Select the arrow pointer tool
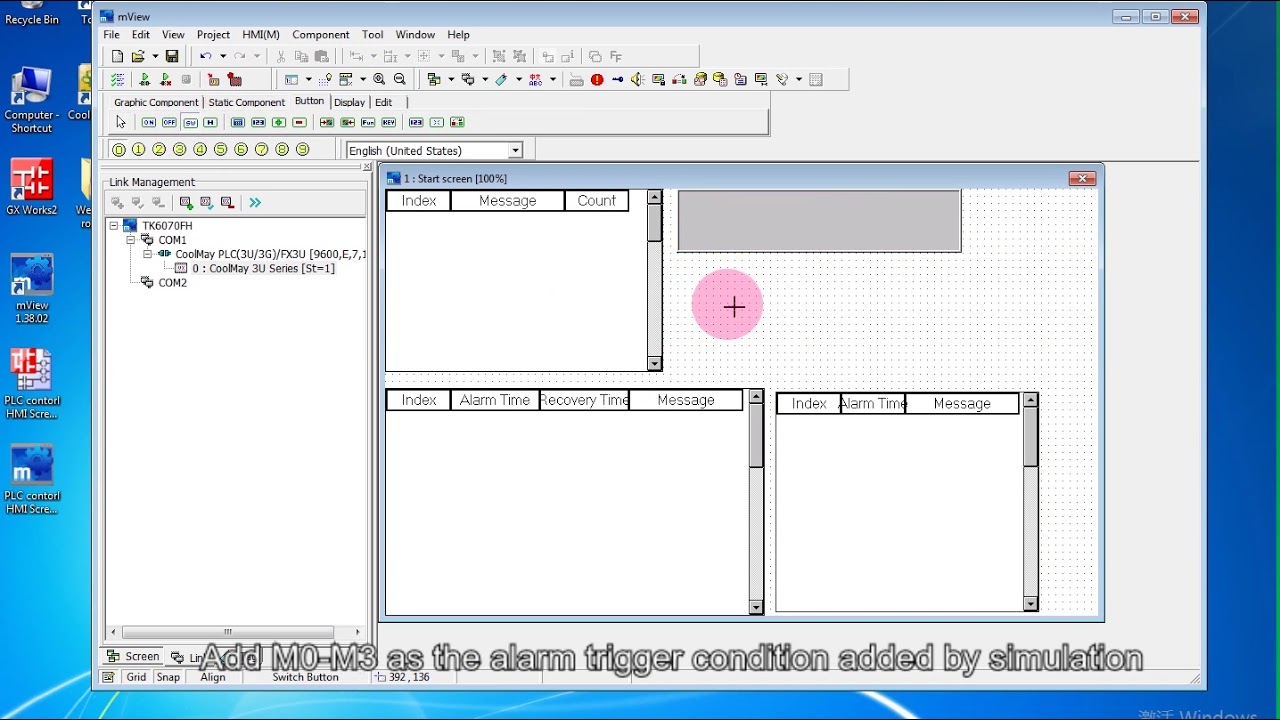 tap(121, 122)
